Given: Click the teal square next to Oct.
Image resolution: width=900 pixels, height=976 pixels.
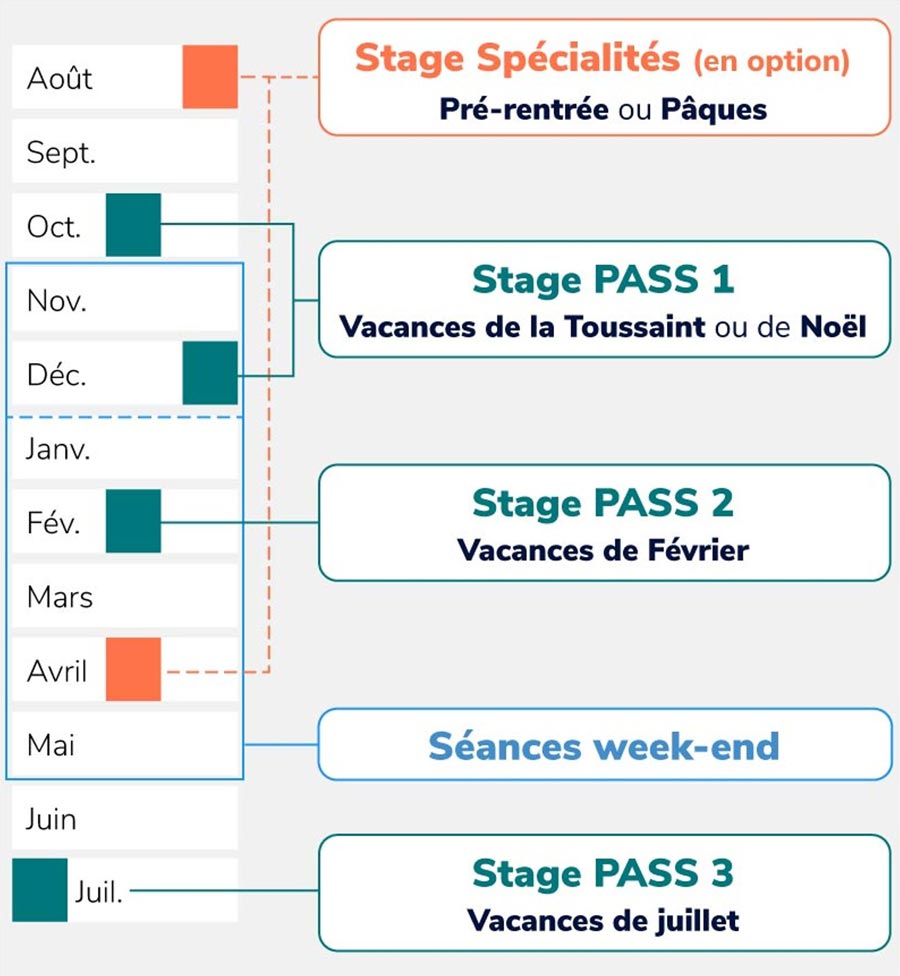Looking at the screenshot, I should (133, 225).
